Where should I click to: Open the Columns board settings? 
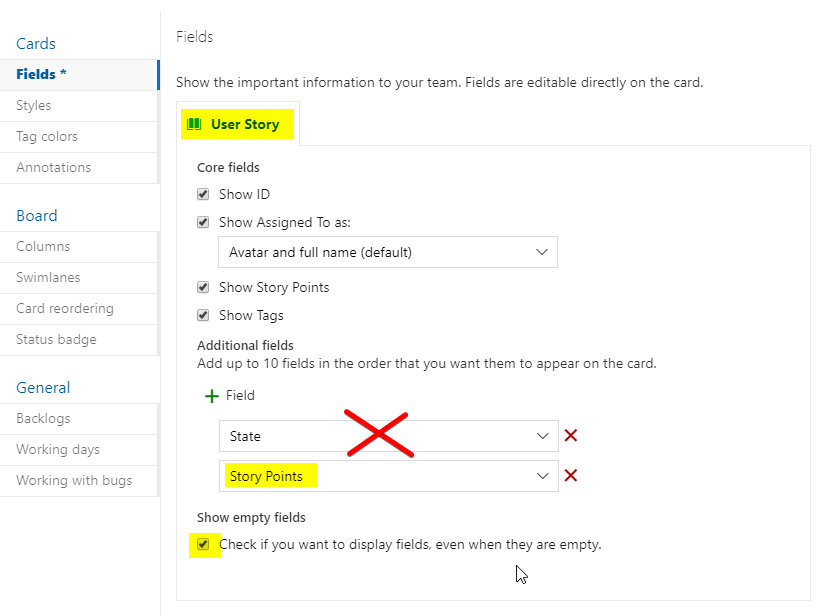click(x=43, y=247)
